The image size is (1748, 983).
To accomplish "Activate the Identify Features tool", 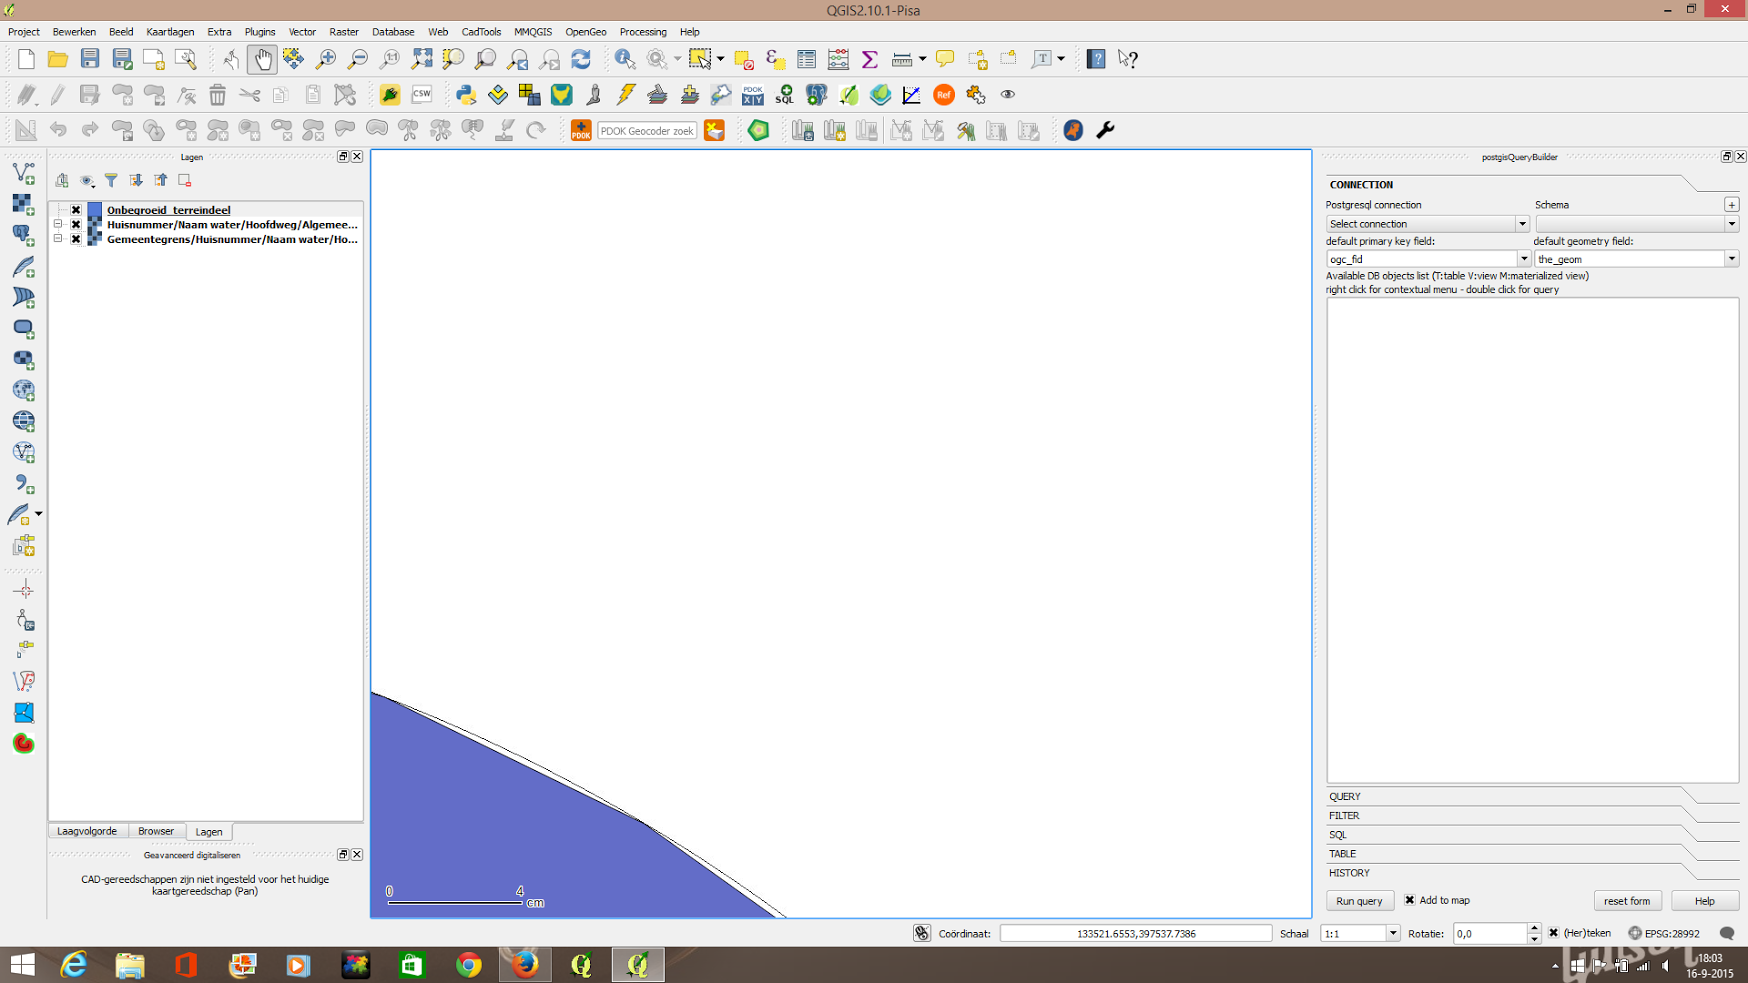I will (625, 59).
